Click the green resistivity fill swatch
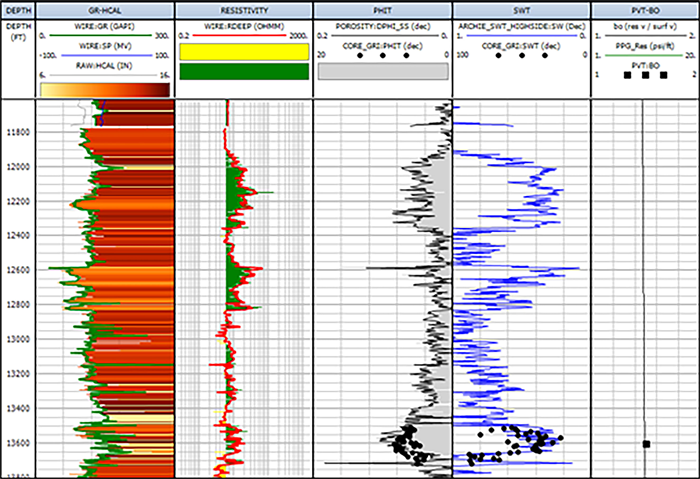Image resolution: width=700 pixels, height=479 pixels. pyautogui.click(x=244, y=71)
